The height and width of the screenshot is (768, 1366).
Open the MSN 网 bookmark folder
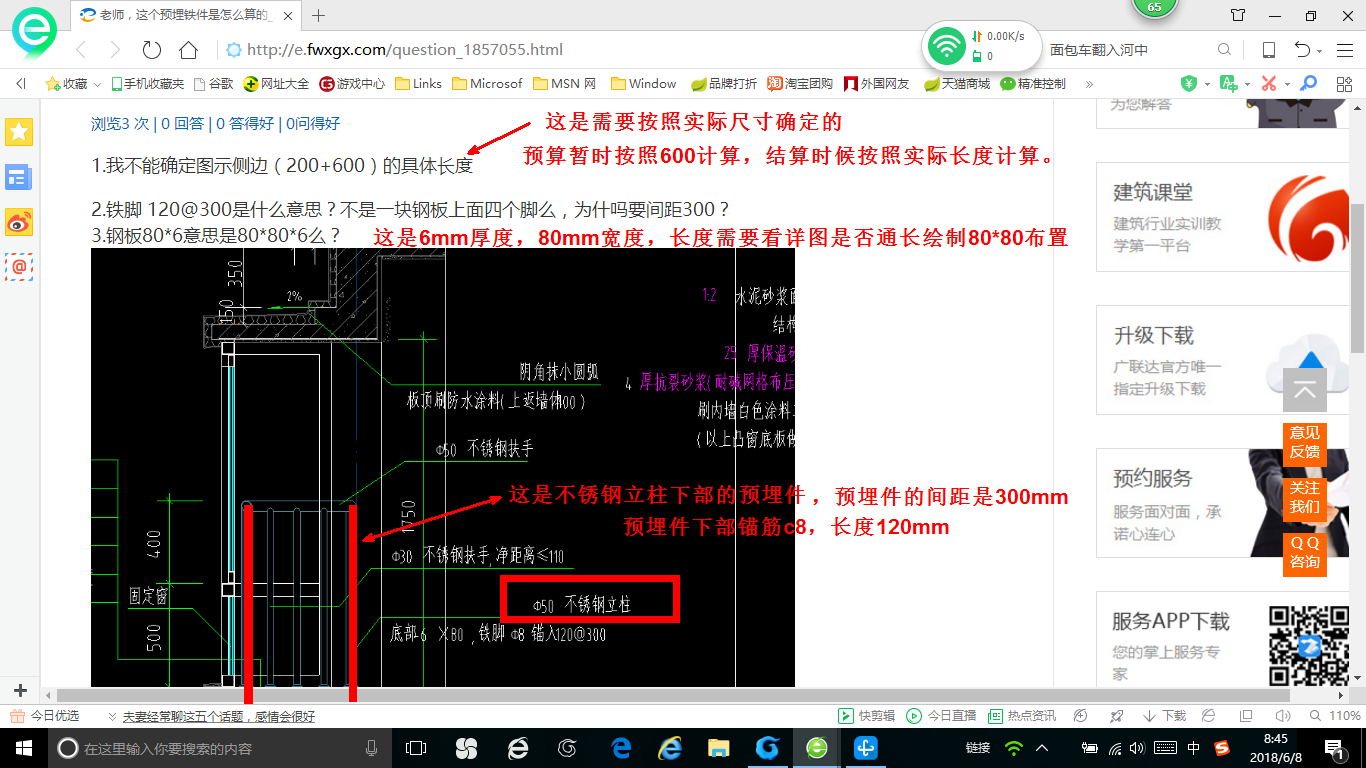click(565, 84)
